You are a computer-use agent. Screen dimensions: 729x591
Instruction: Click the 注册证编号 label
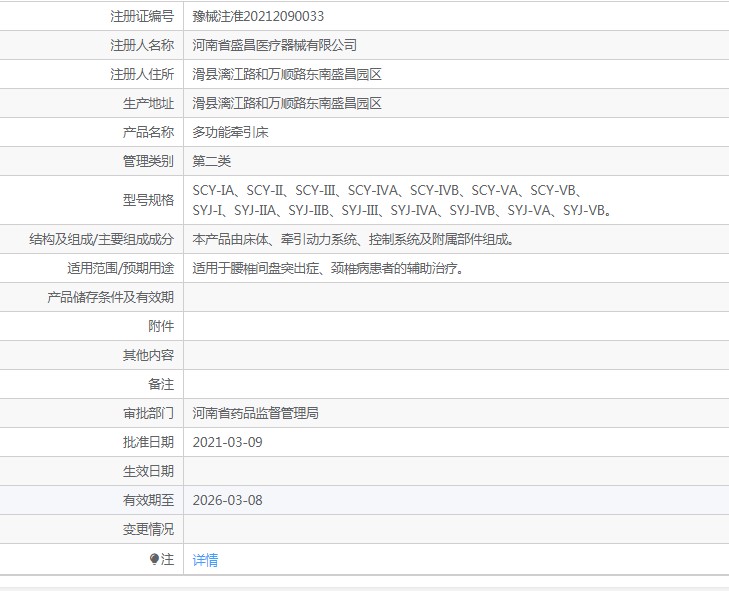[x=142, y=16]
